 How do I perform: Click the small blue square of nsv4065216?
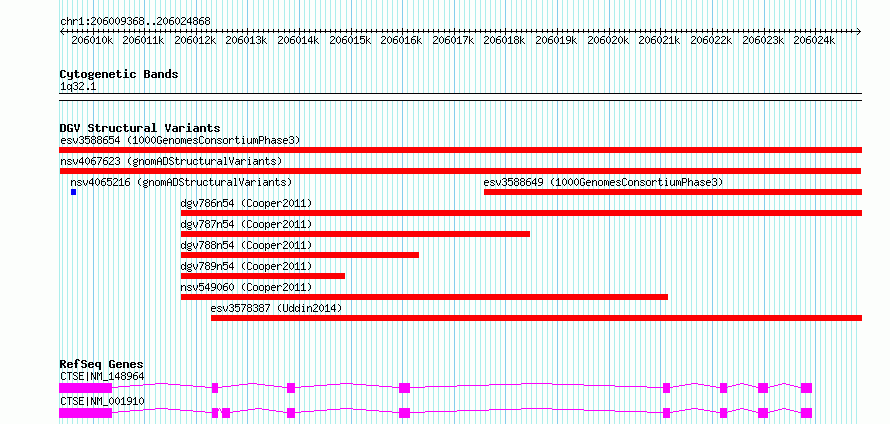click(73, 192)
